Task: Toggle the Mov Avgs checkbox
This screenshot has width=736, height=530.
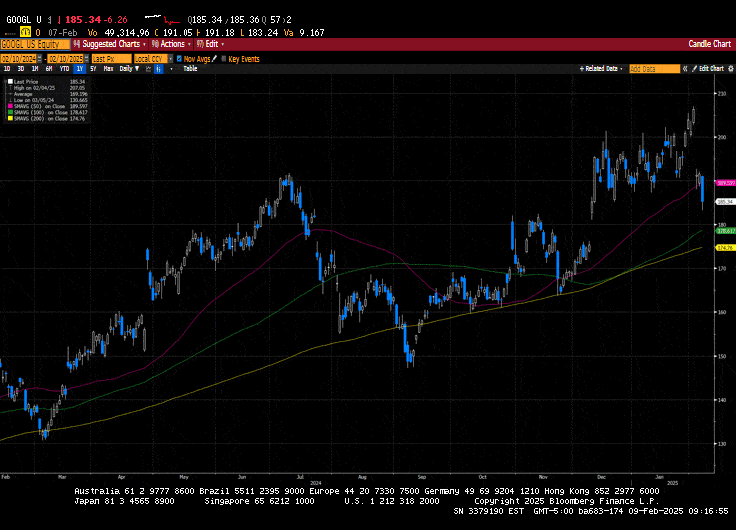Action: [x=179, y=59]
